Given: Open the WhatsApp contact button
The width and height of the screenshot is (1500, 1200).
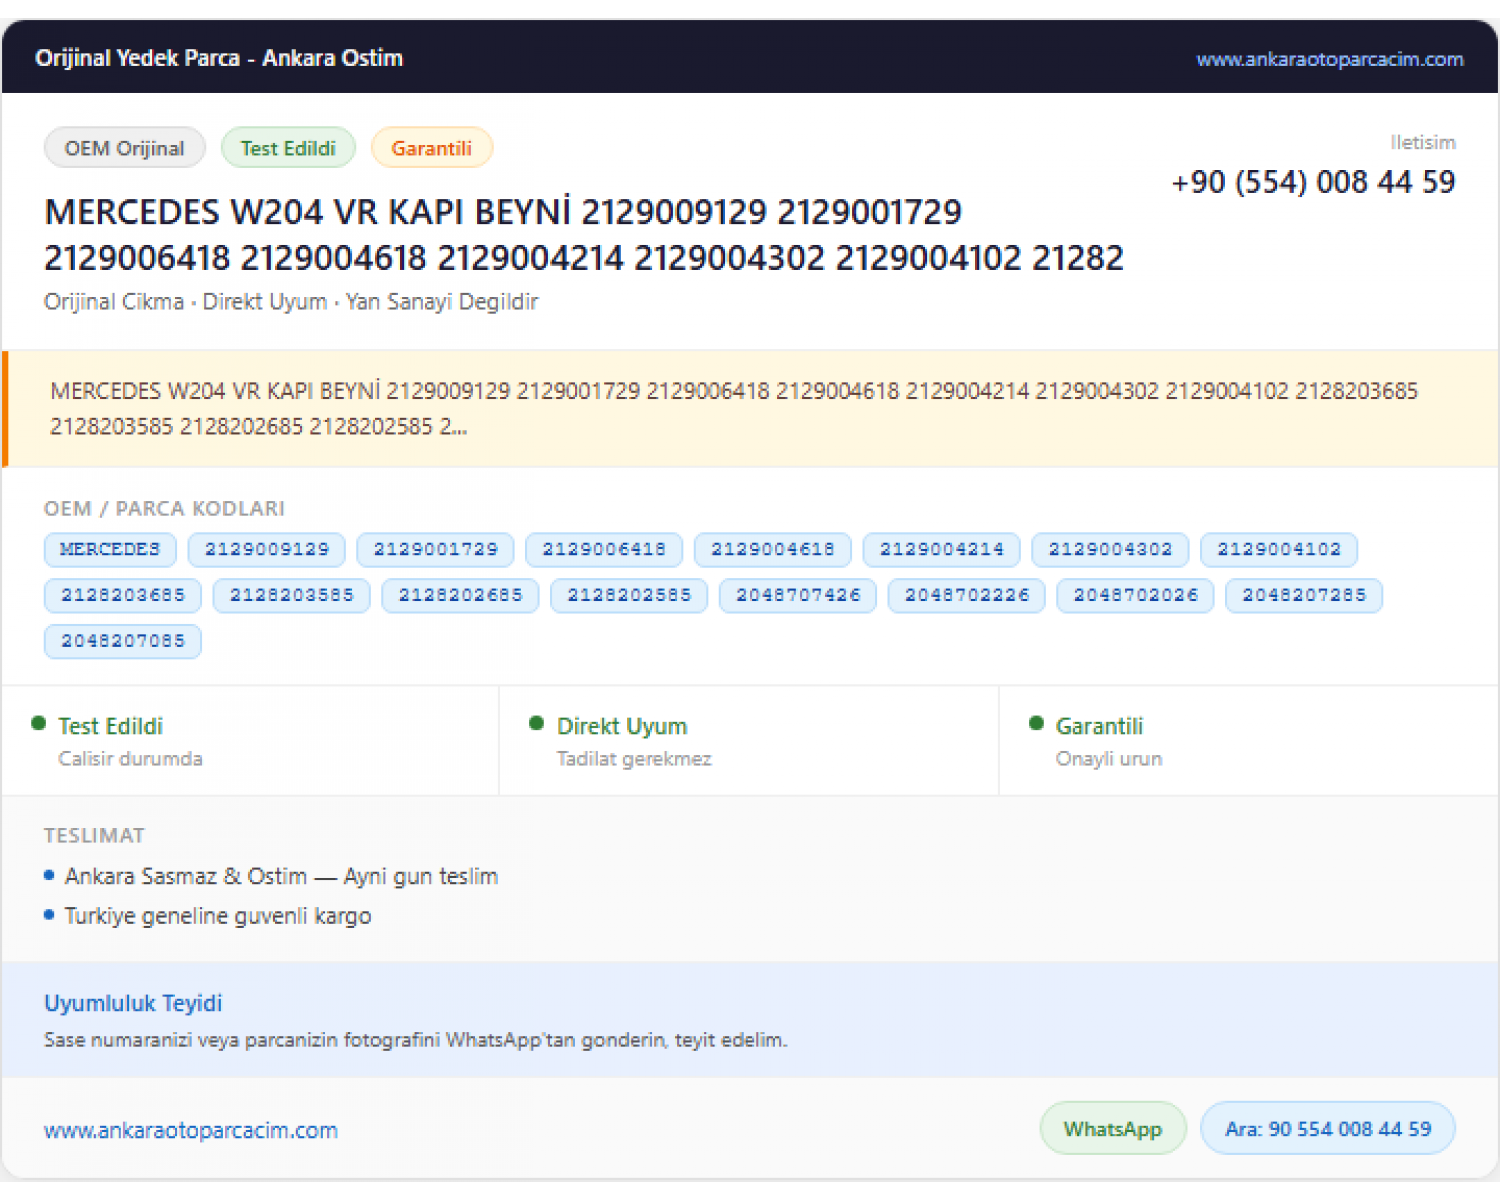Looking at the screenshot, I should point(1113,1129).
